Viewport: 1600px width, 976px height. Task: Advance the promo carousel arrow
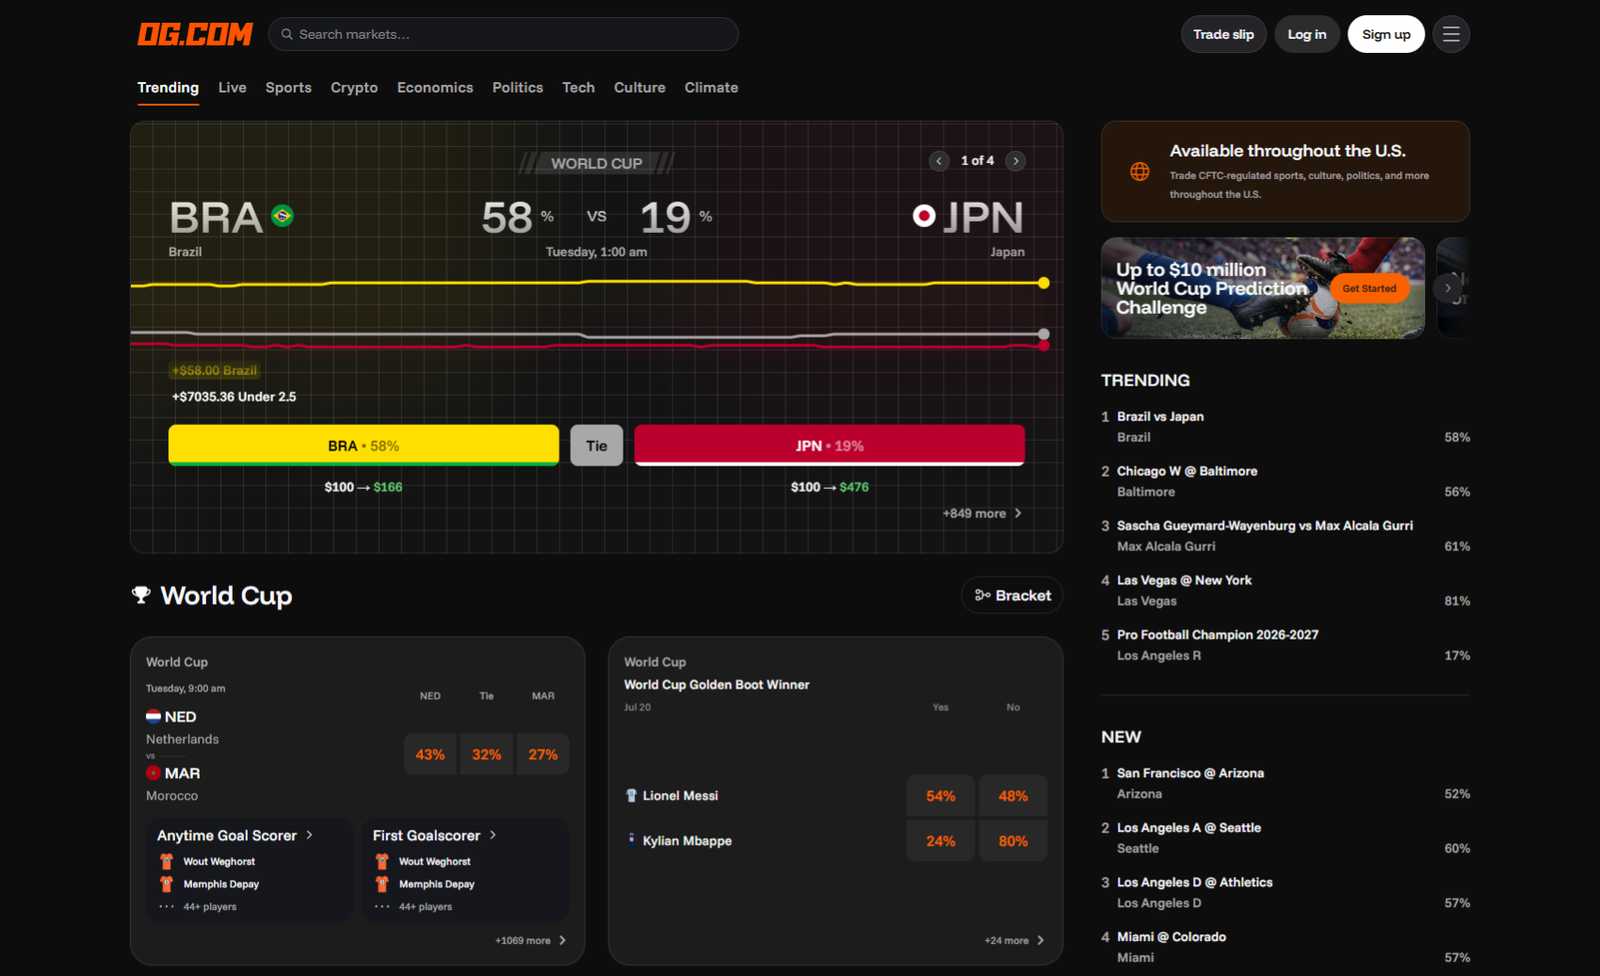[1447, 288]
